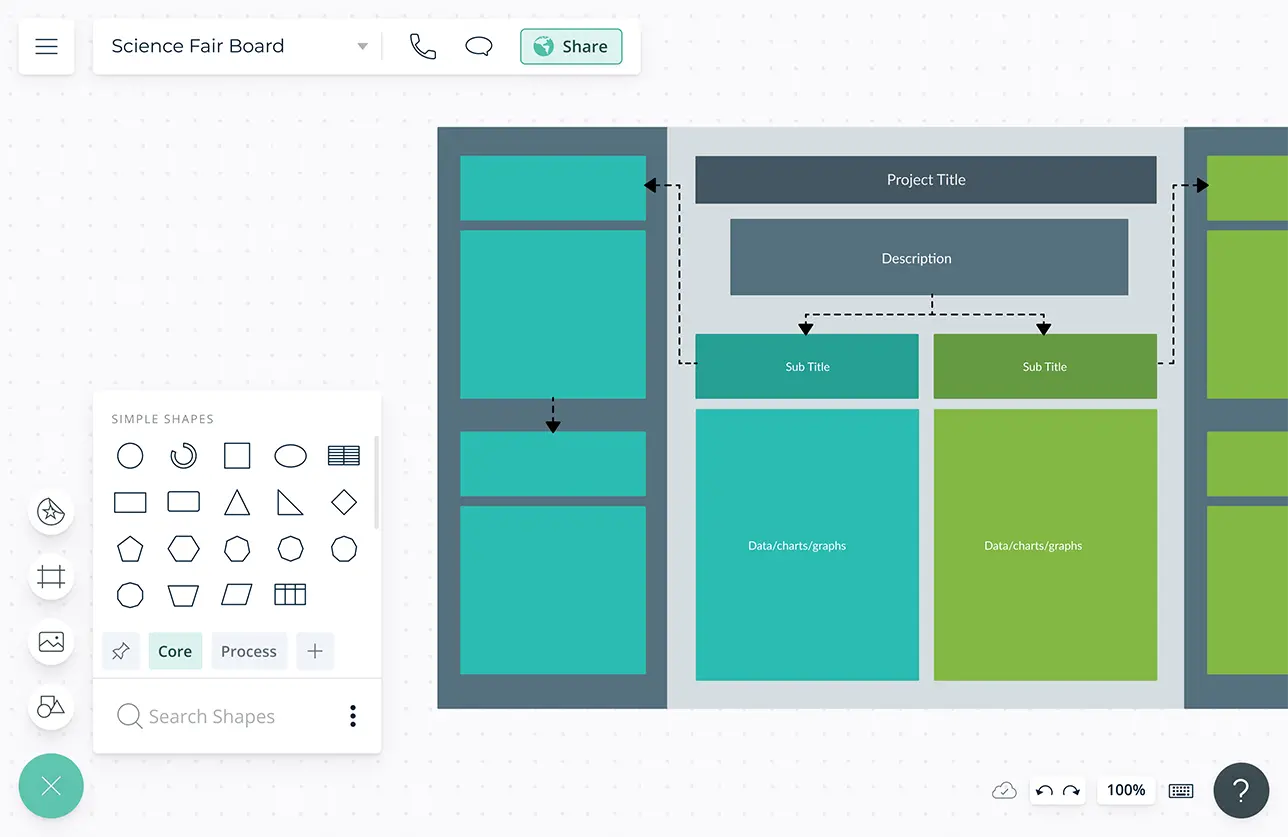Choose the diamond shape
Image resolution: width=1288 pixels, height=838 pixels.
(x=344, y=502)
